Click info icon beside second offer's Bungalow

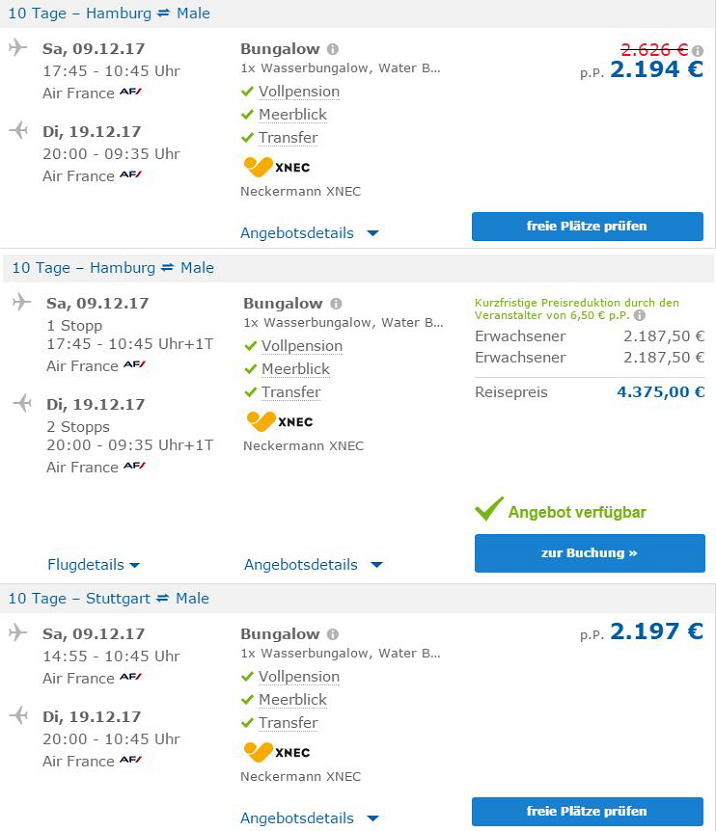pyautogui.click(x=336, y=304)
